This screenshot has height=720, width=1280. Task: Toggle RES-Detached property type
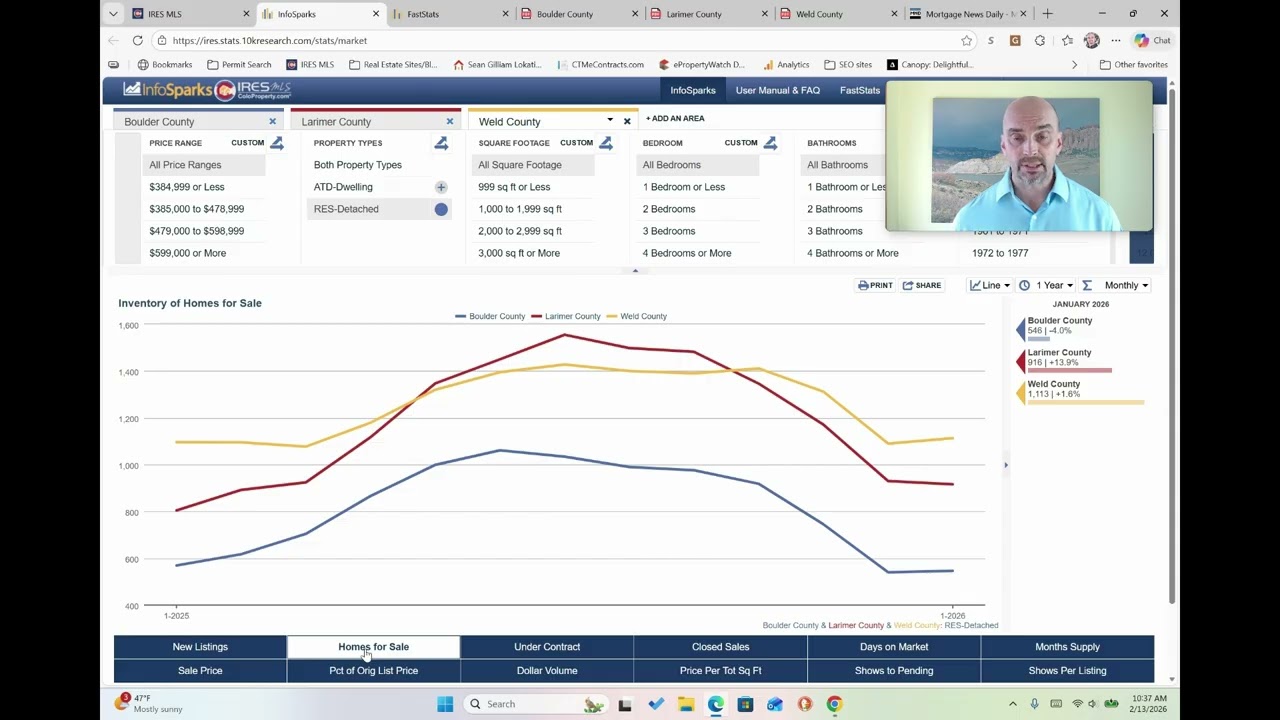(x=441, y=209)
